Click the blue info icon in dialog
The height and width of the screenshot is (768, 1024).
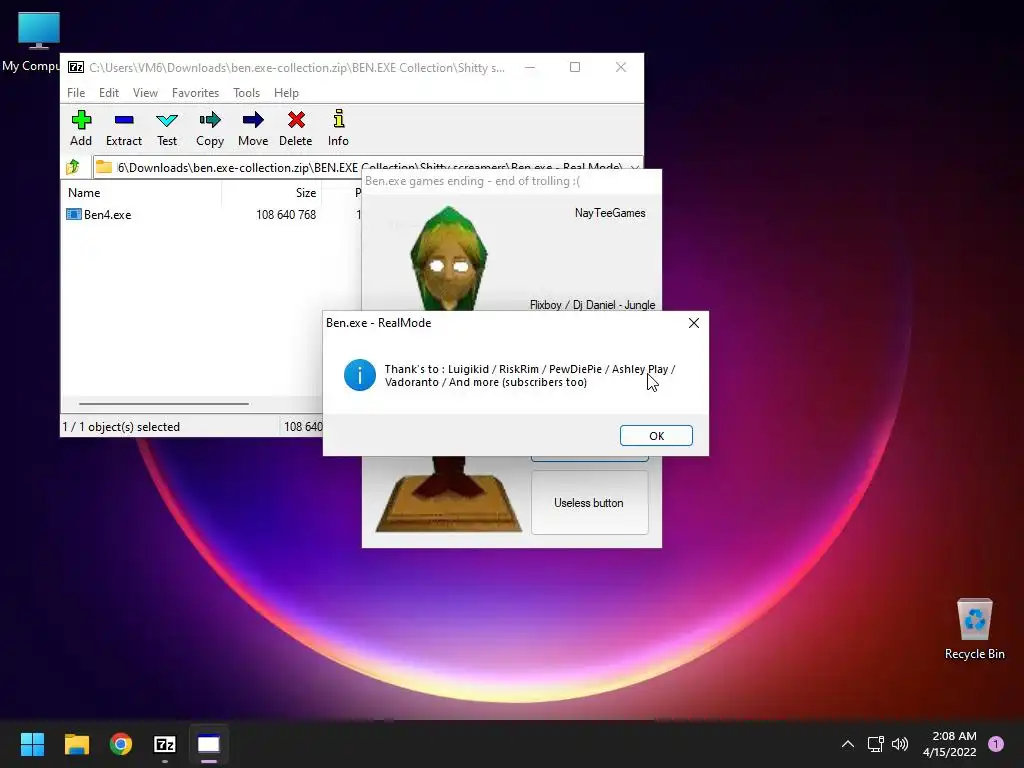tap(360, 375)
